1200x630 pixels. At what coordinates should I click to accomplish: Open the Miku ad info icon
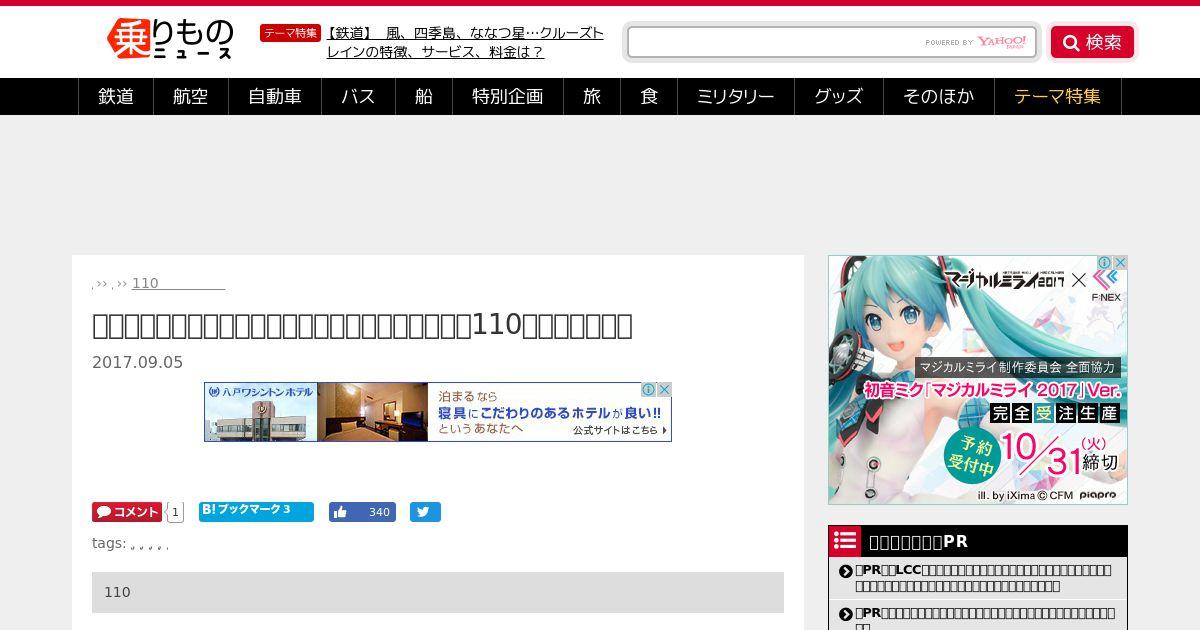click(1105, 263)
